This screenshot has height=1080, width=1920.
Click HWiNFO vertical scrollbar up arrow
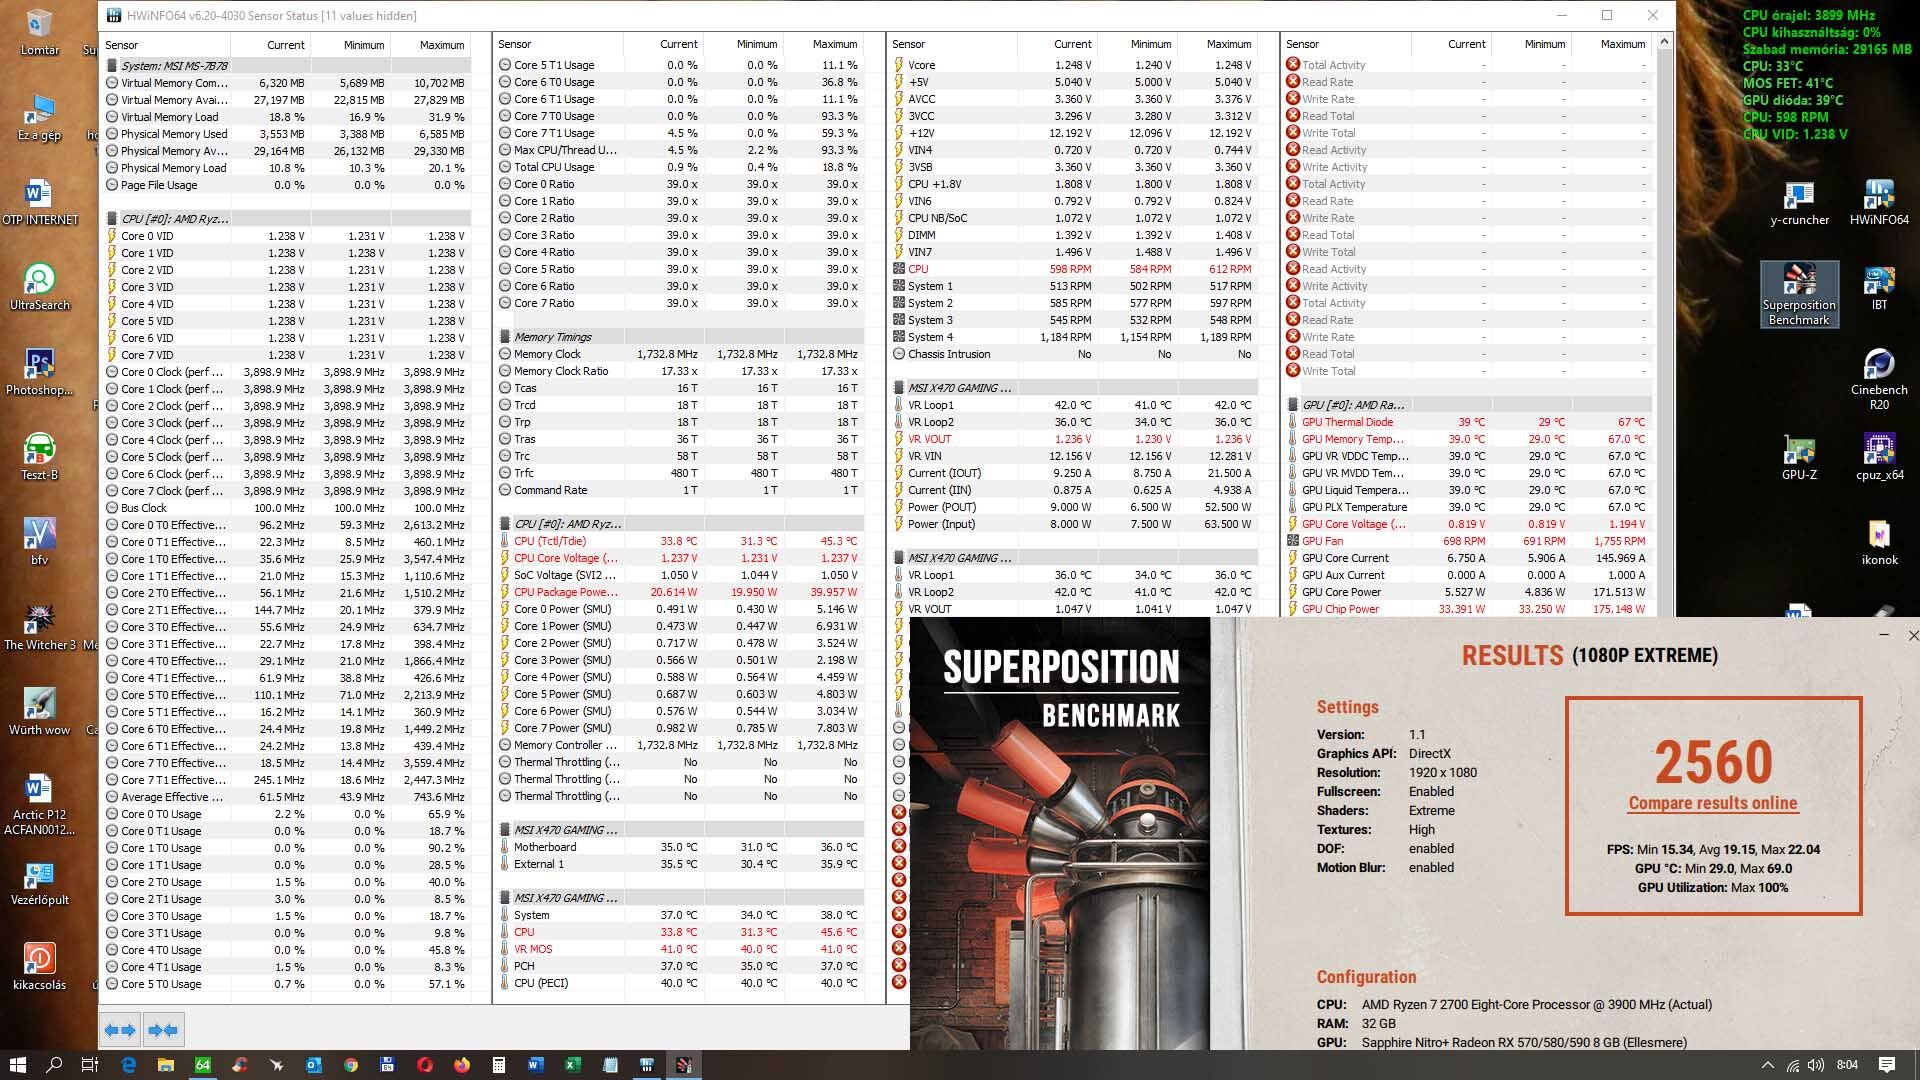(x=1664, y=42)
